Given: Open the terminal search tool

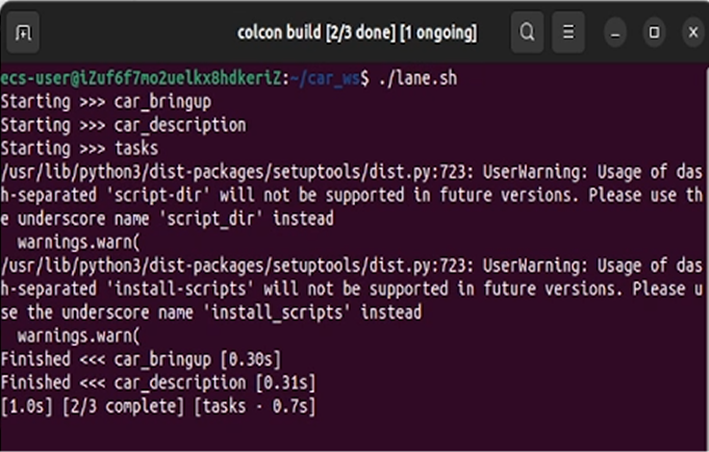Looking at the screenshot, I should point(527,33).
